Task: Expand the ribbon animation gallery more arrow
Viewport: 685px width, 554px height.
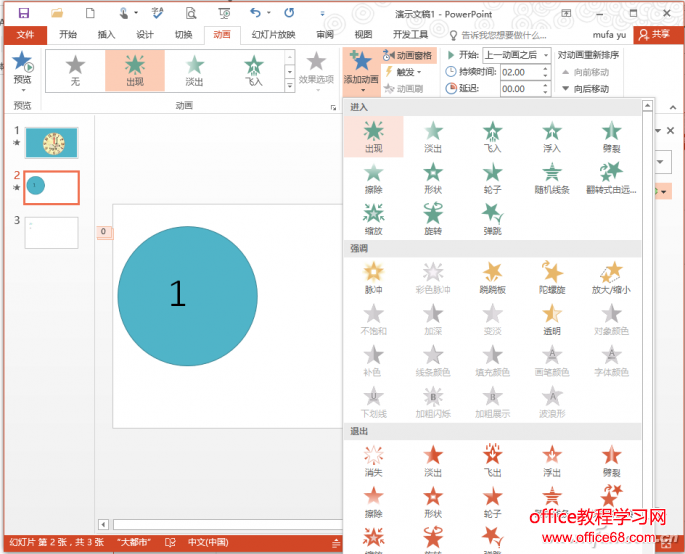Action: click(x=291, y=88)
